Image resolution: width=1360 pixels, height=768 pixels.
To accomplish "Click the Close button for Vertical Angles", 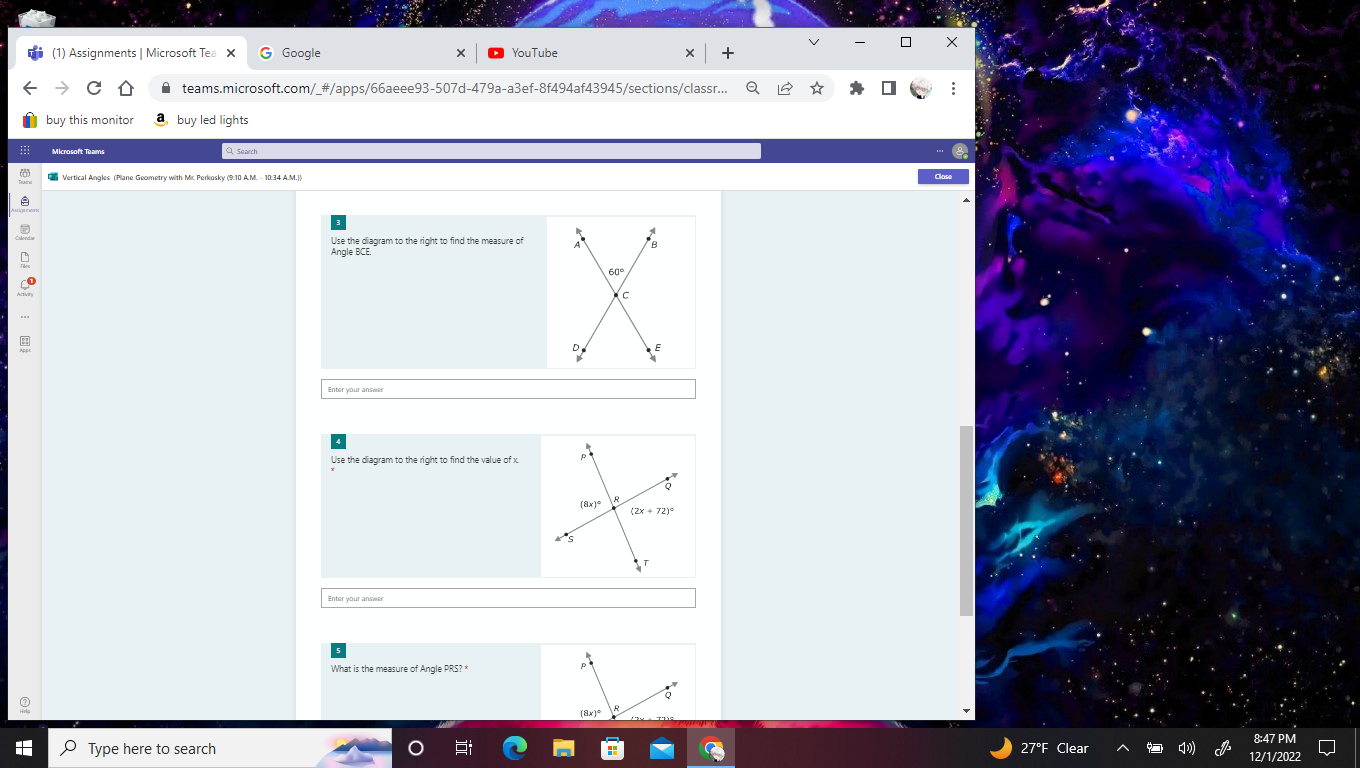I will point(942,176).
